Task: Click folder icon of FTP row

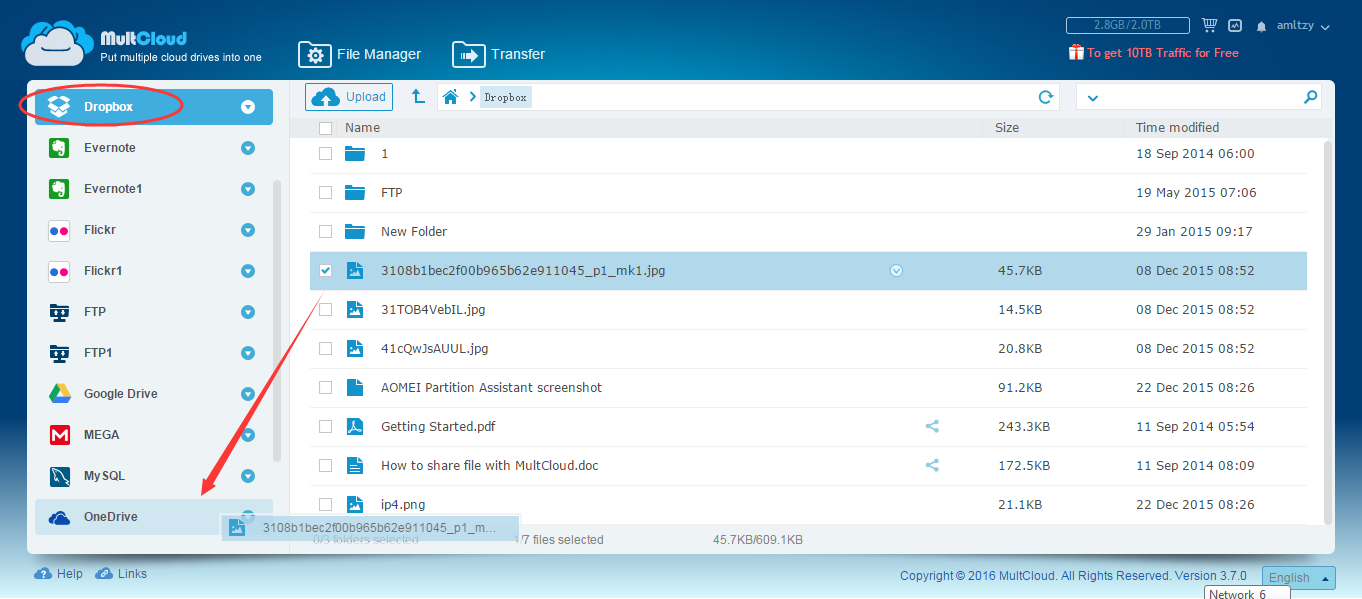Action: pyautogui.click(x=355, y=192)
